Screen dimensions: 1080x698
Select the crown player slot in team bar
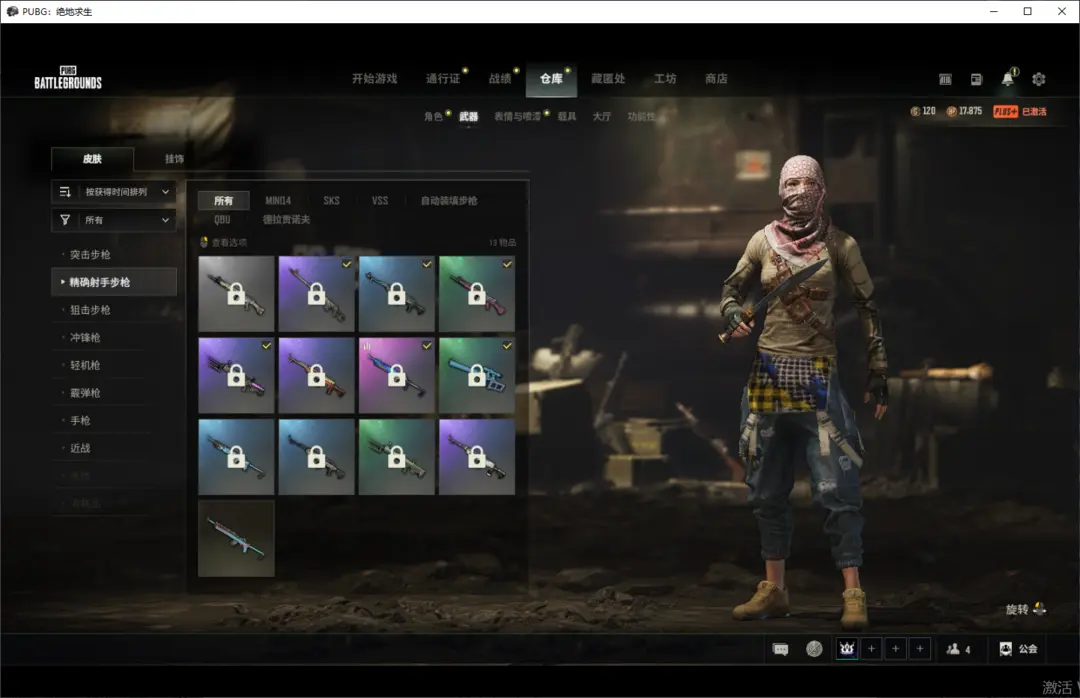pos(847,648)
